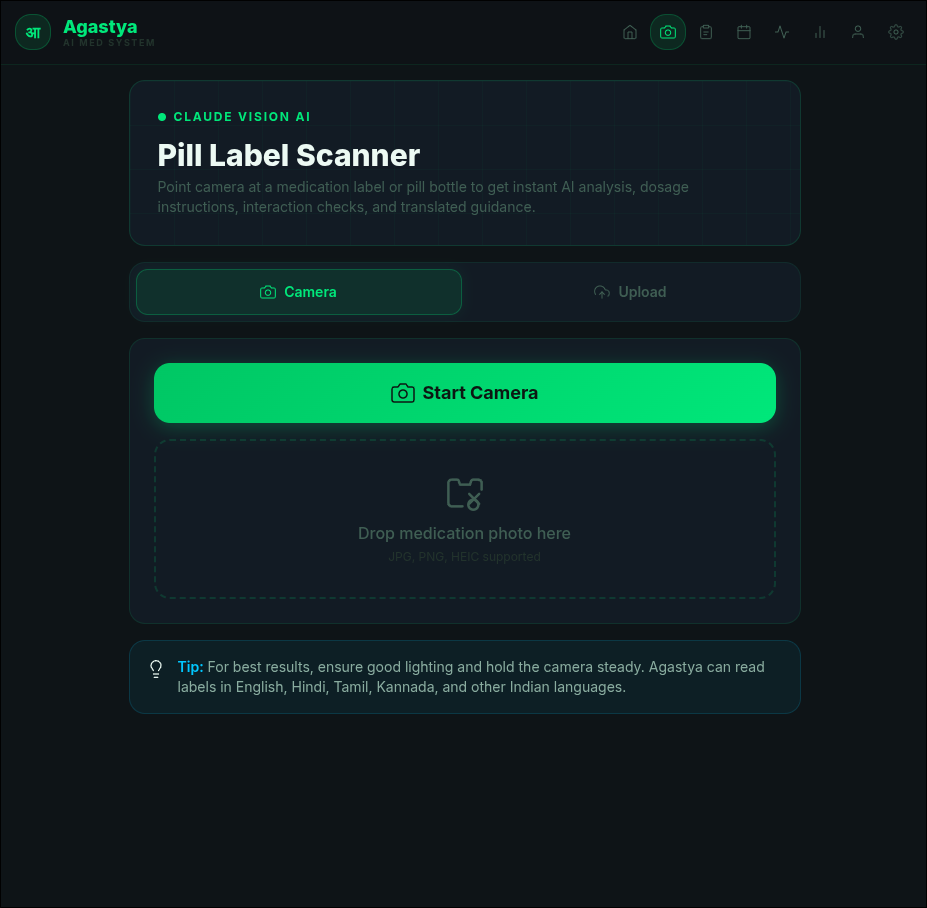Click the Drop medication photo area

click(x=465, y=519)
